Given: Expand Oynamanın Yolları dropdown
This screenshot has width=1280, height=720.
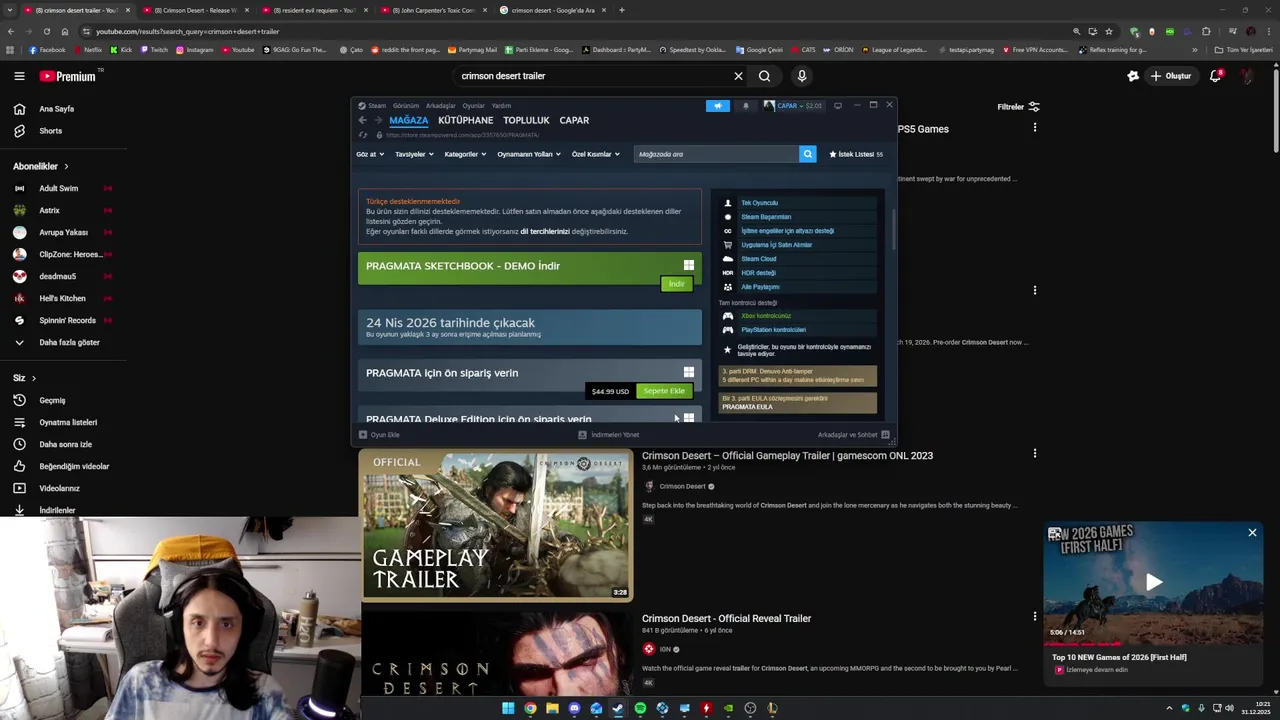Looking at the screenshot, I should 529,154.
